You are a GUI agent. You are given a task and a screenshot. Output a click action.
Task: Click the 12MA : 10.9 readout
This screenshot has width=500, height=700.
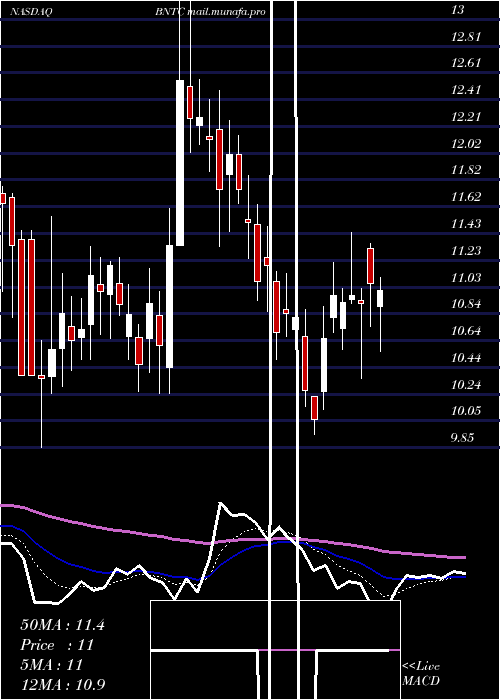63,685
